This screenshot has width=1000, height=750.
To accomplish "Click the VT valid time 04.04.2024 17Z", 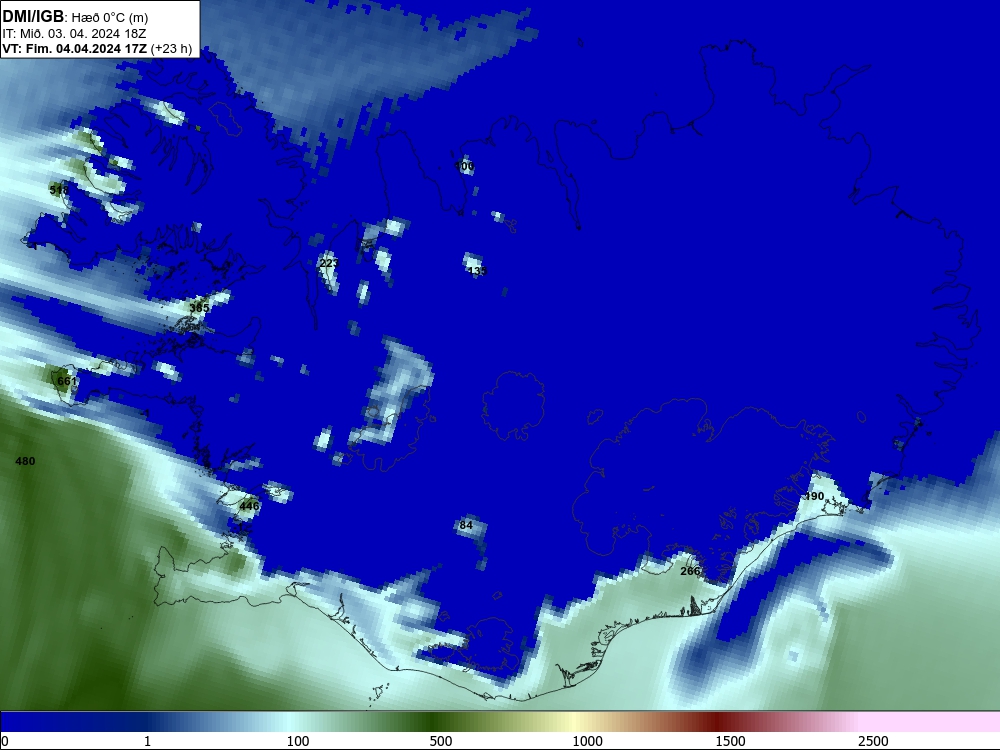I will click(75, 48).
